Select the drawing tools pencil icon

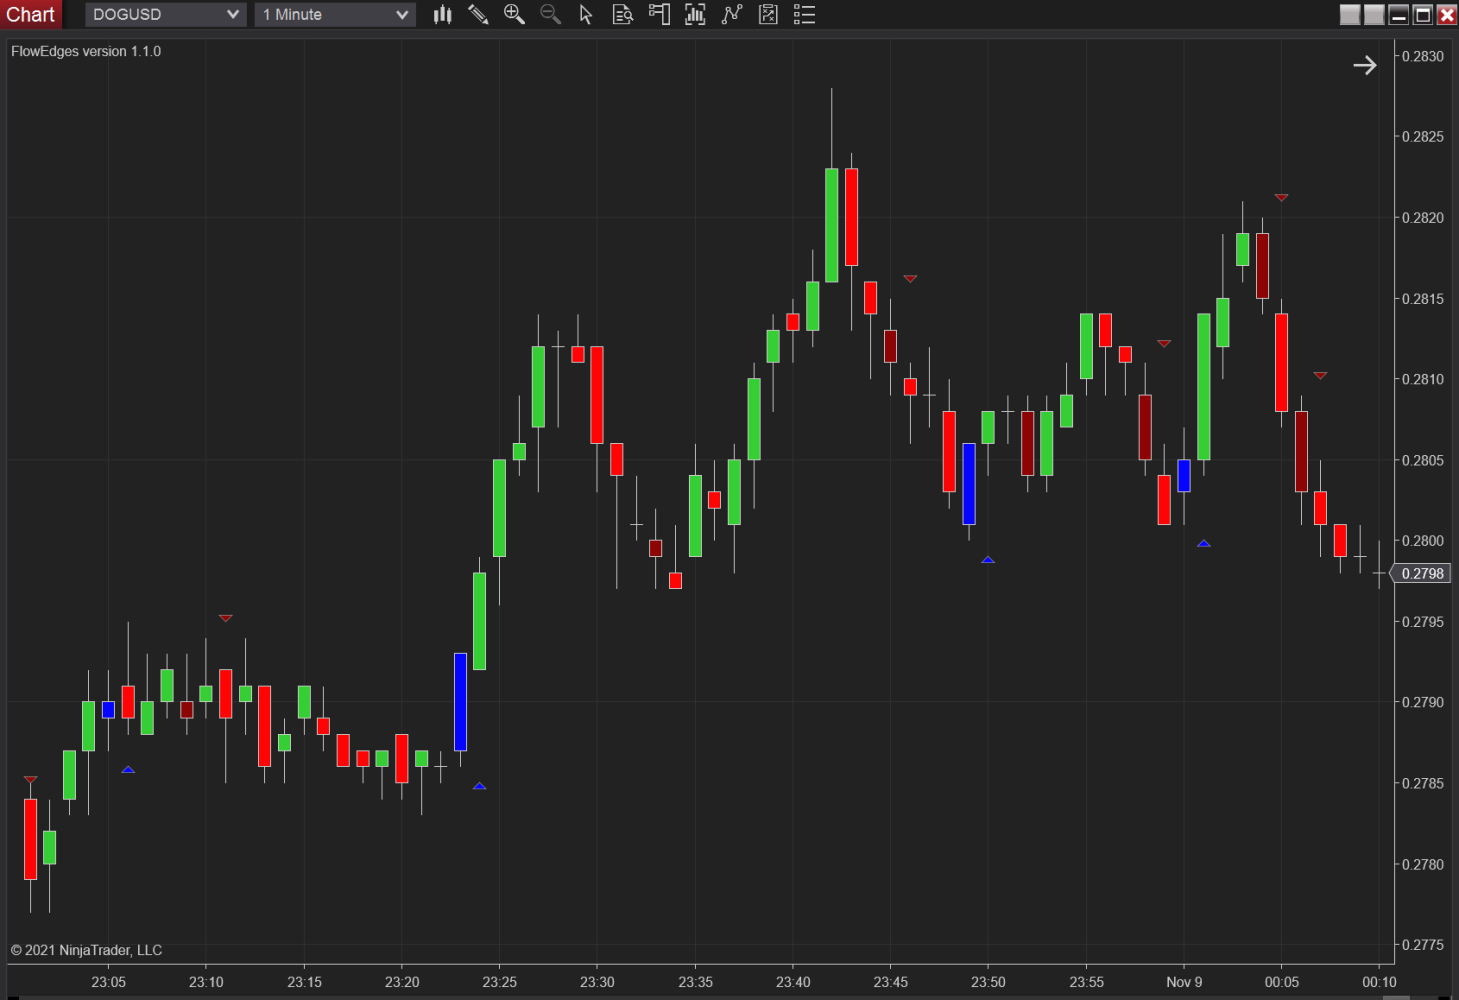click(478, 14)
